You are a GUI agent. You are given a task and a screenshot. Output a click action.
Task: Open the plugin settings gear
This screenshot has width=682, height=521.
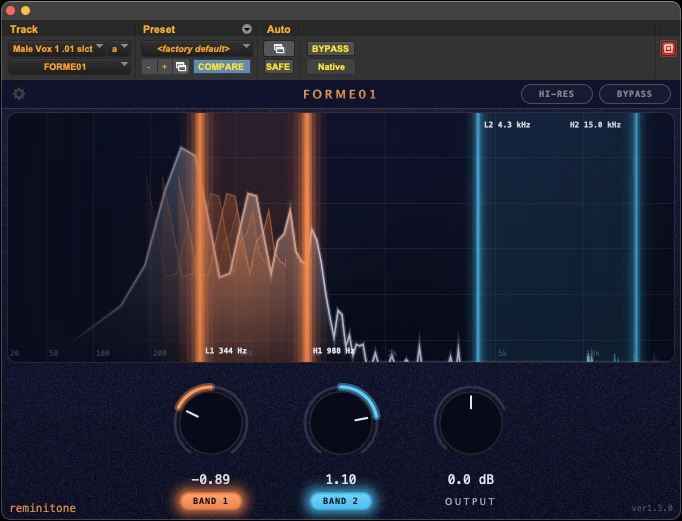tap(19, 94)
